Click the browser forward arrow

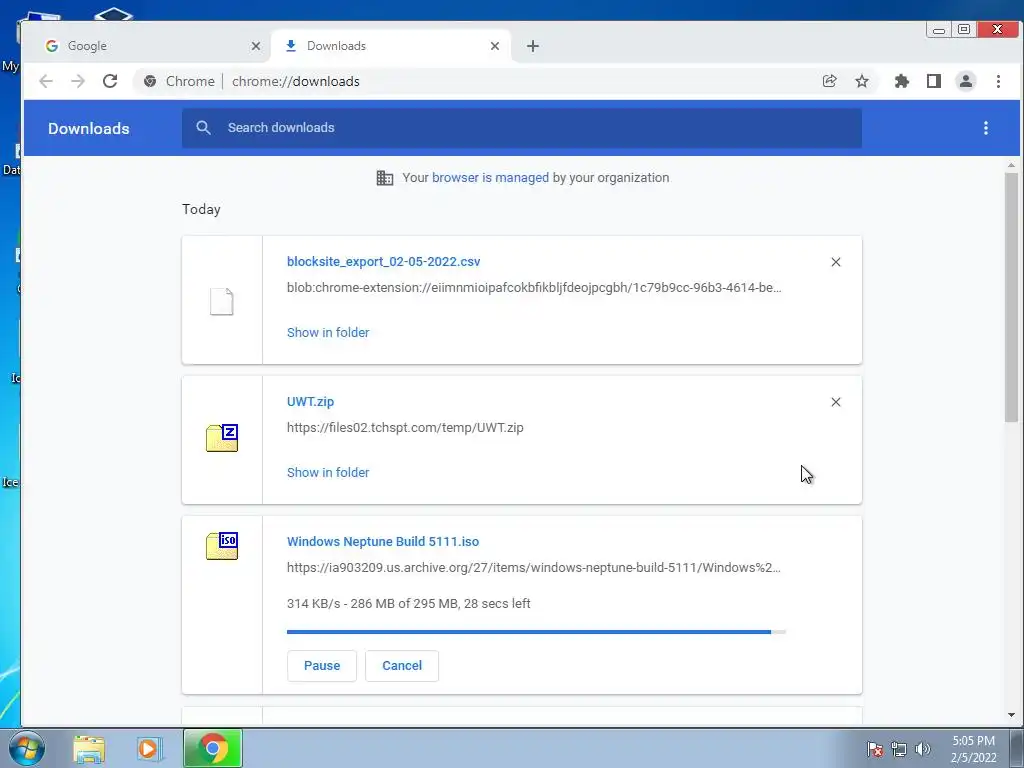[78, 81]
